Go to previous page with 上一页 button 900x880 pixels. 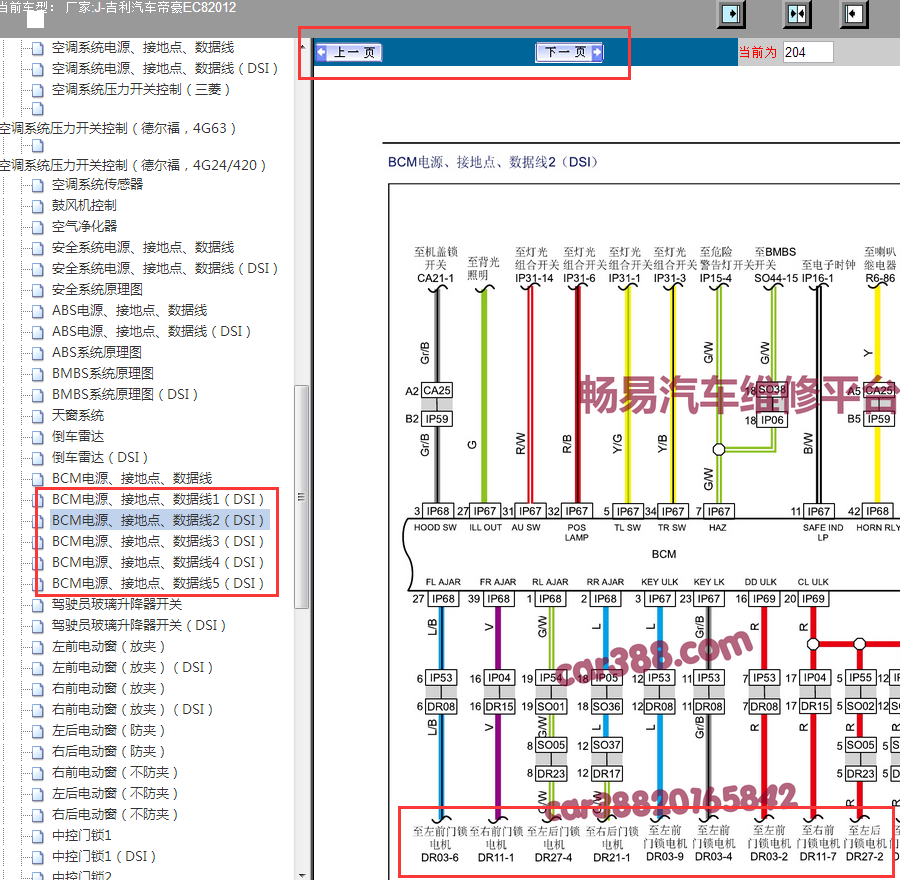[x=348, y=53]
